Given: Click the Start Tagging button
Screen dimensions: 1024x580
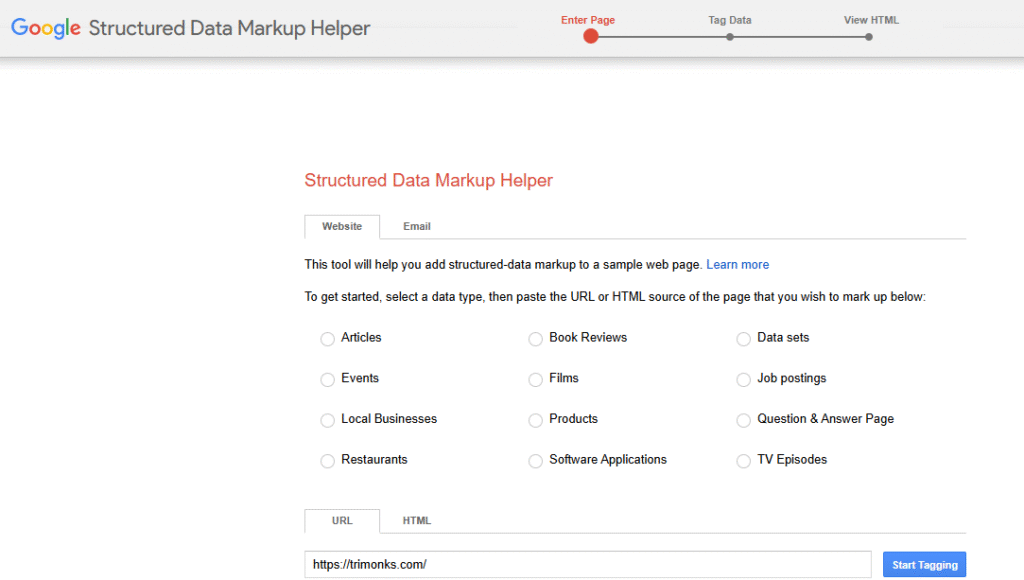Looking at the screenshot, I should click(924, 565).
